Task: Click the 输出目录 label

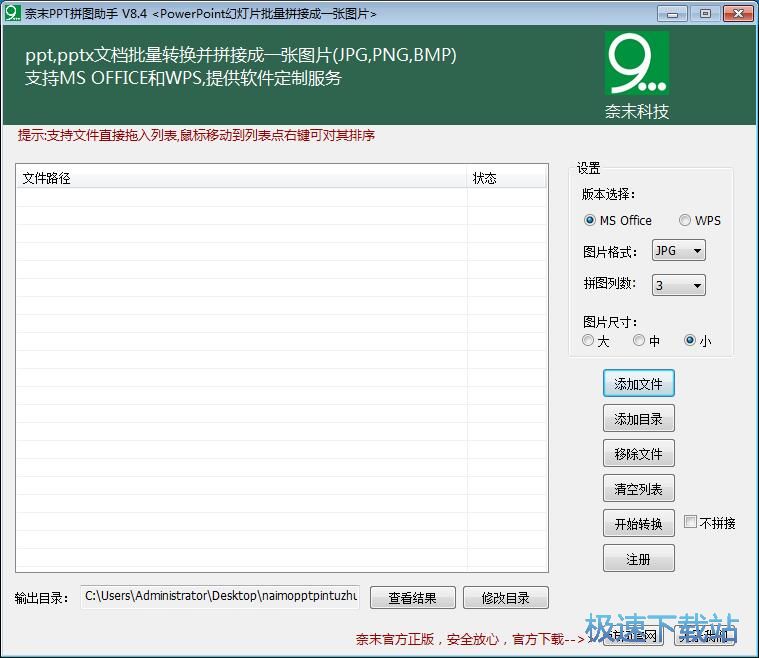Action: point(41,598)
